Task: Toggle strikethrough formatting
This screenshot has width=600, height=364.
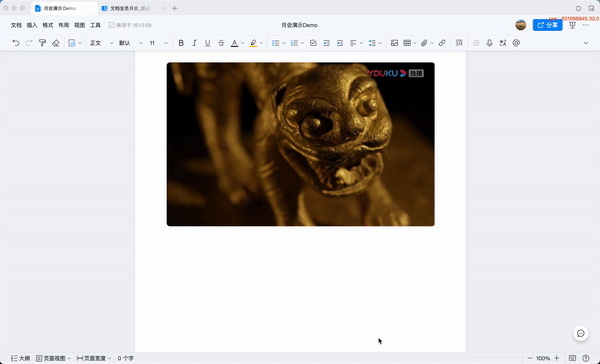Action: 221,43
